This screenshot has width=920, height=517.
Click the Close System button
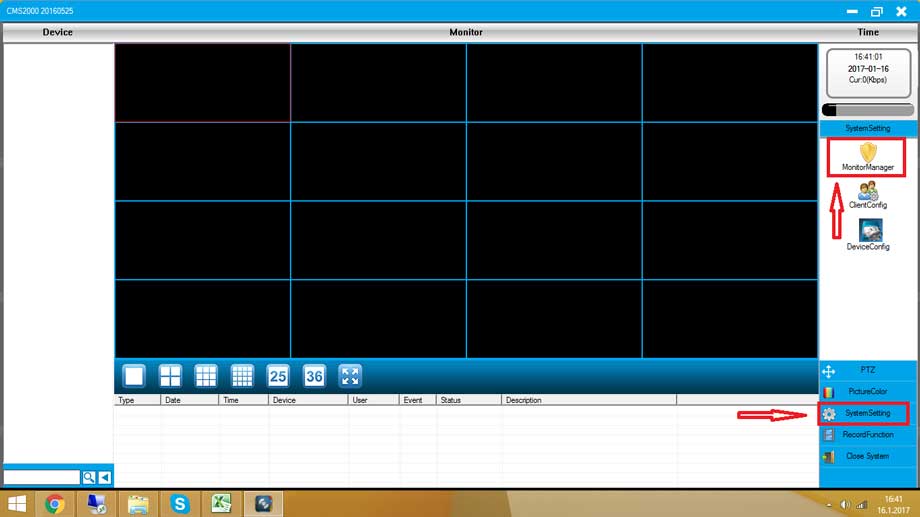(x=866, y=456)
